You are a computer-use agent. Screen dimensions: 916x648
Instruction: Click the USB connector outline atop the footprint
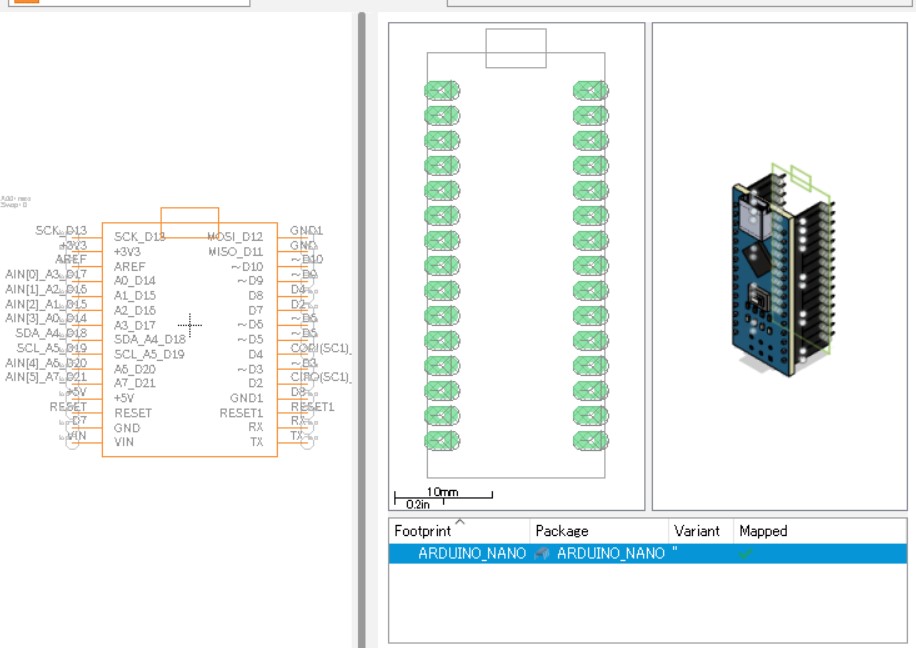coord(516,48)
